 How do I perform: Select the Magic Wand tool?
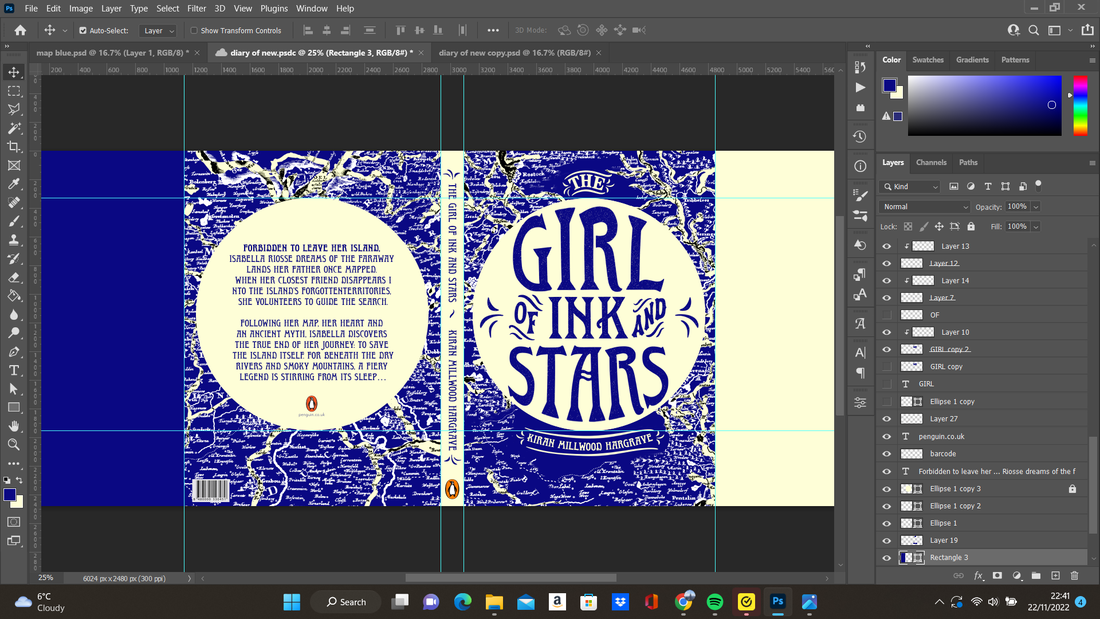[x=14, y=128]
